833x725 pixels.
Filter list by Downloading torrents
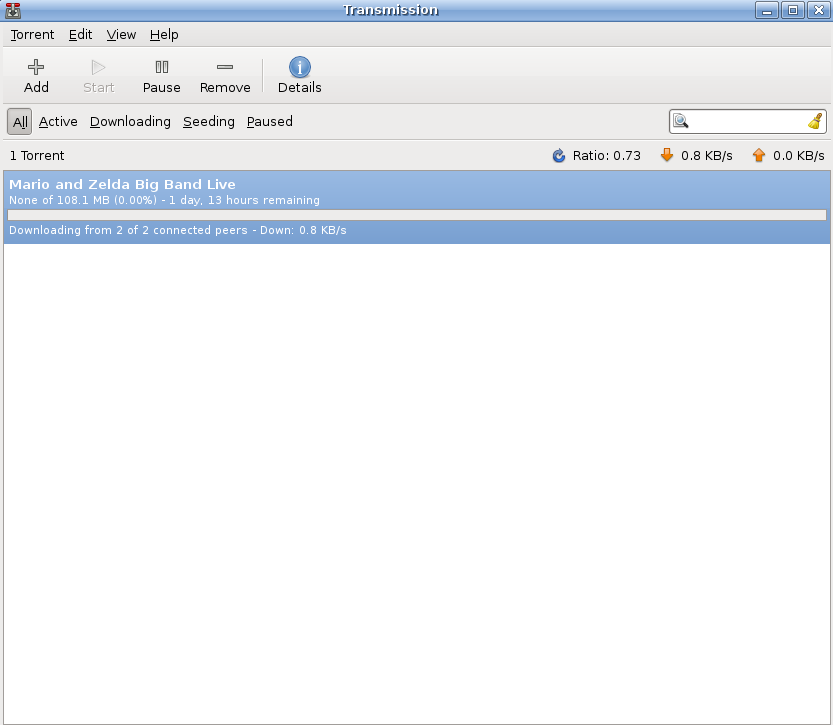click(x=130, y=122)
